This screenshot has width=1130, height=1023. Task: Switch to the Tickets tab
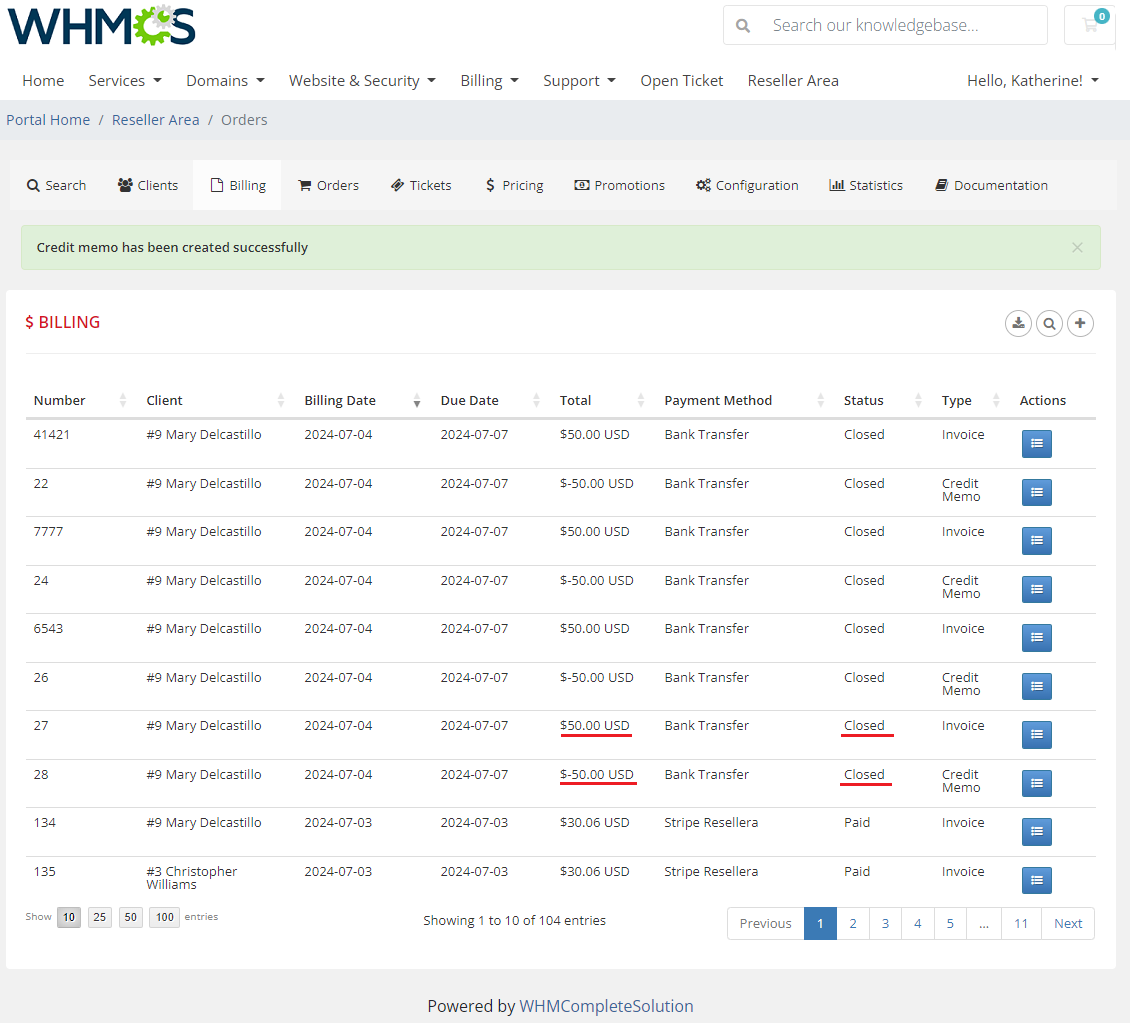(421, 185)
